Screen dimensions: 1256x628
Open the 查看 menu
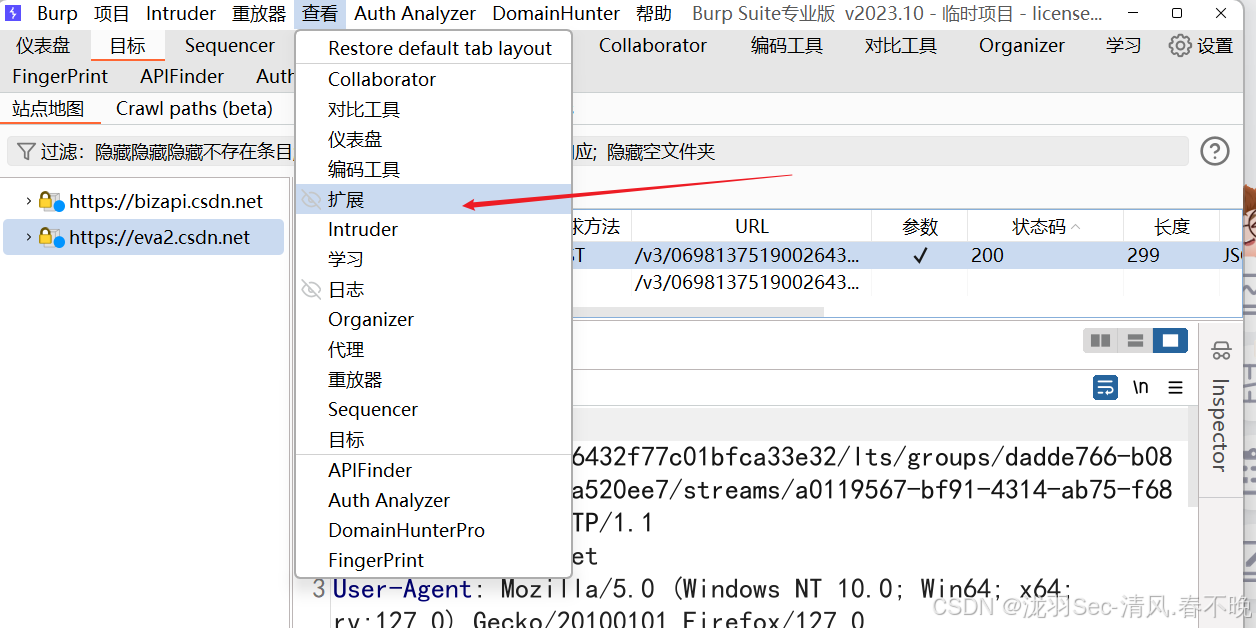pyautogui.click(x=320, y=14)
